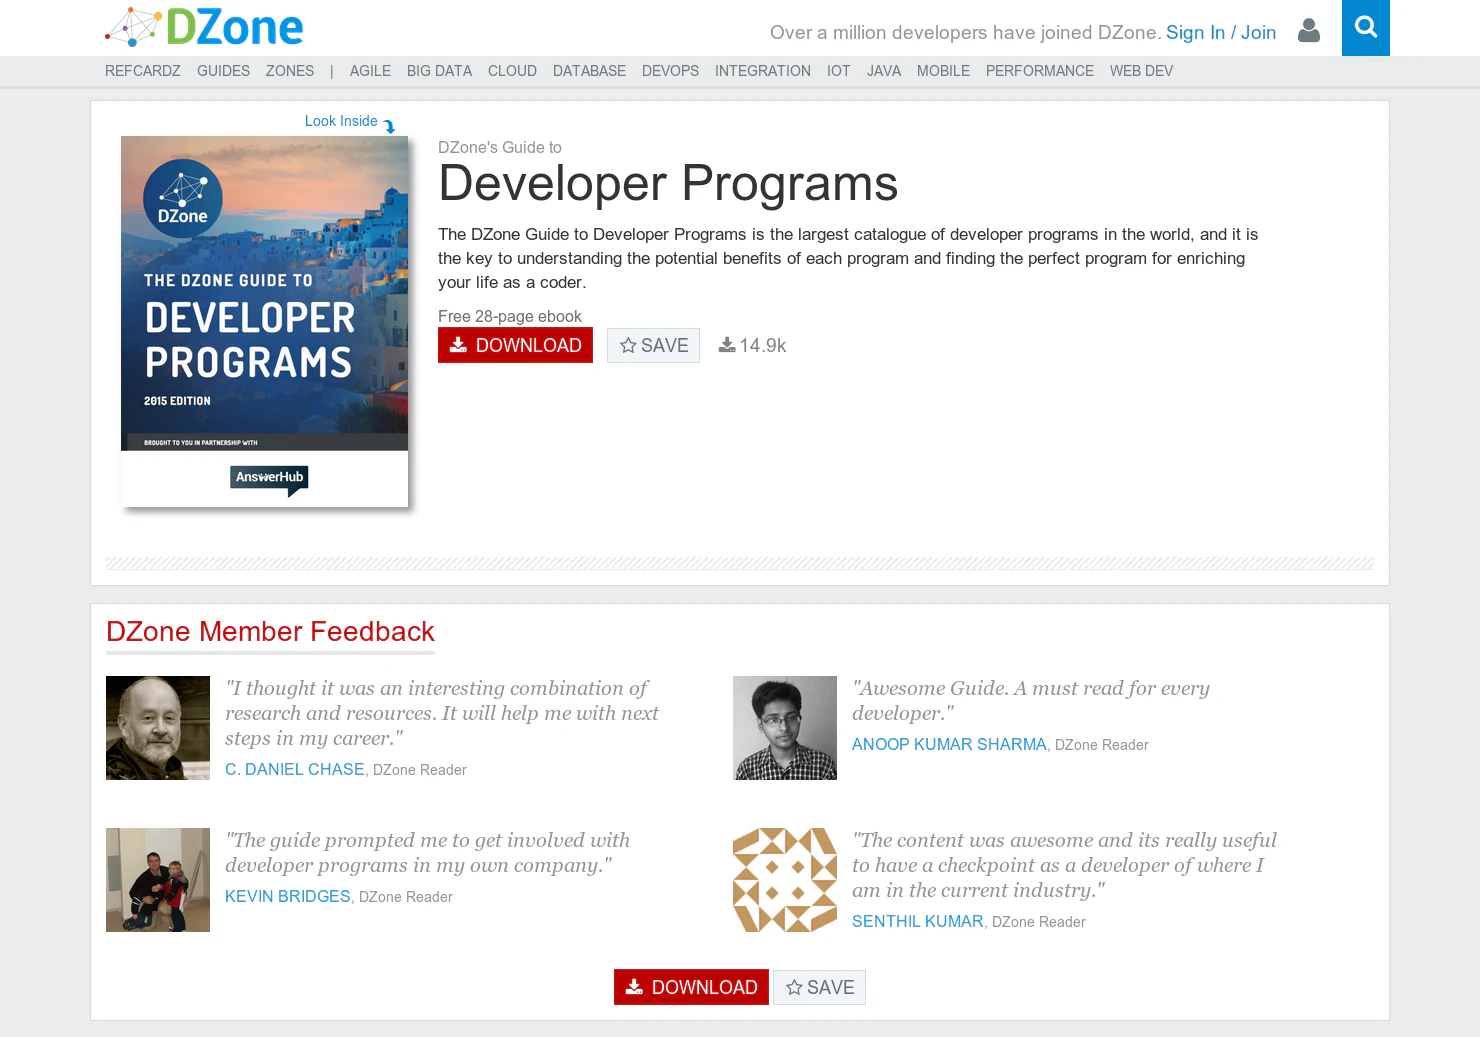Go to Agile zone
This screenshot has height=1037, width=1480.
pos(370,71)
